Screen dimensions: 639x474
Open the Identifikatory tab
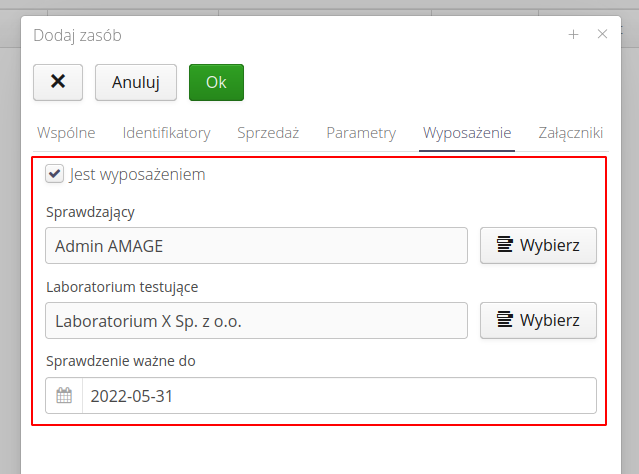pos(166,133)
